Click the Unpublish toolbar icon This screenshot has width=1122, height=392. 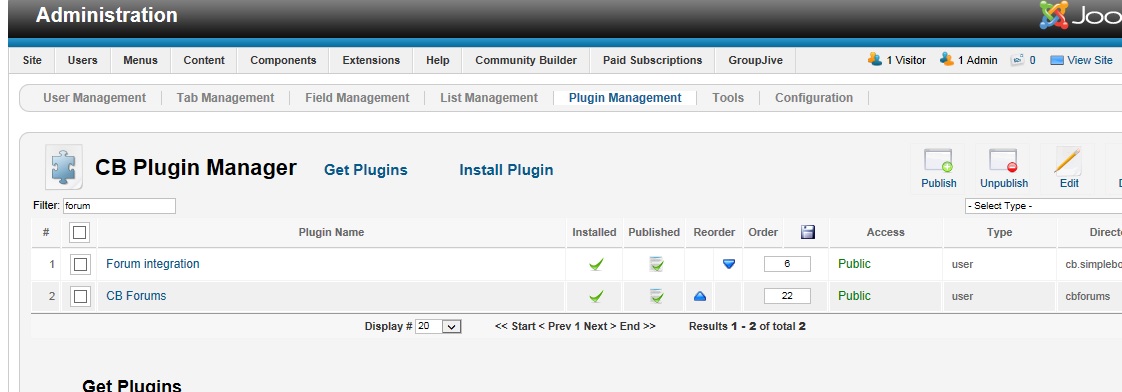(x=1003, y=161)
